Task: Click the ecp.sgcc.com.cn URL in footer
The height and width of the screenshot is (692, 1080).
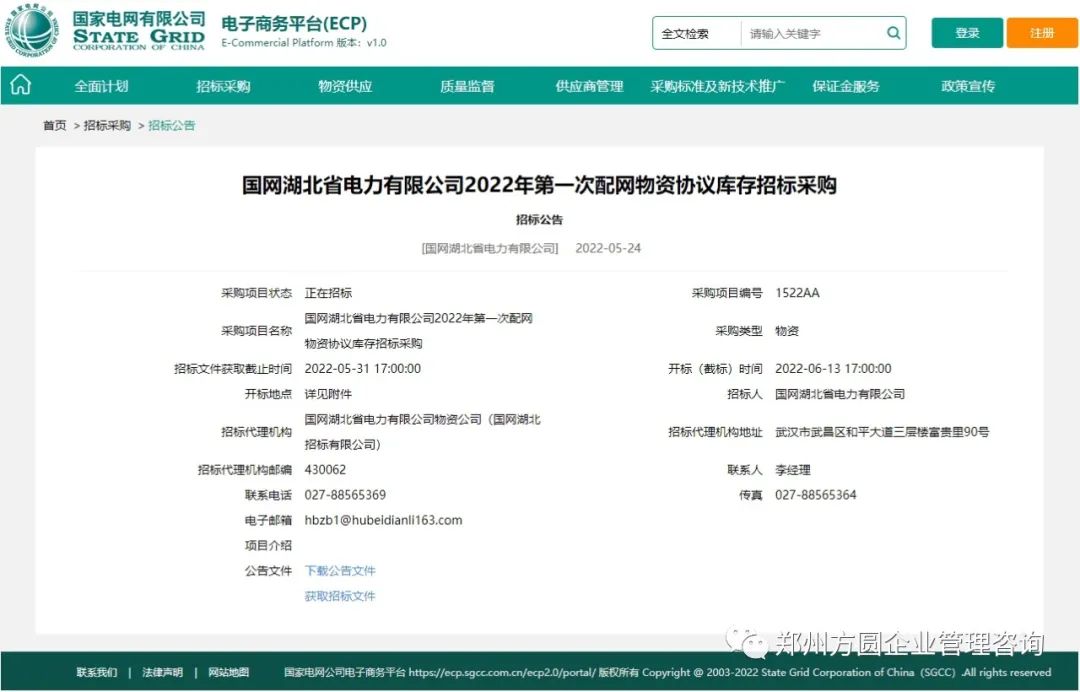Action: coord(501,672)
